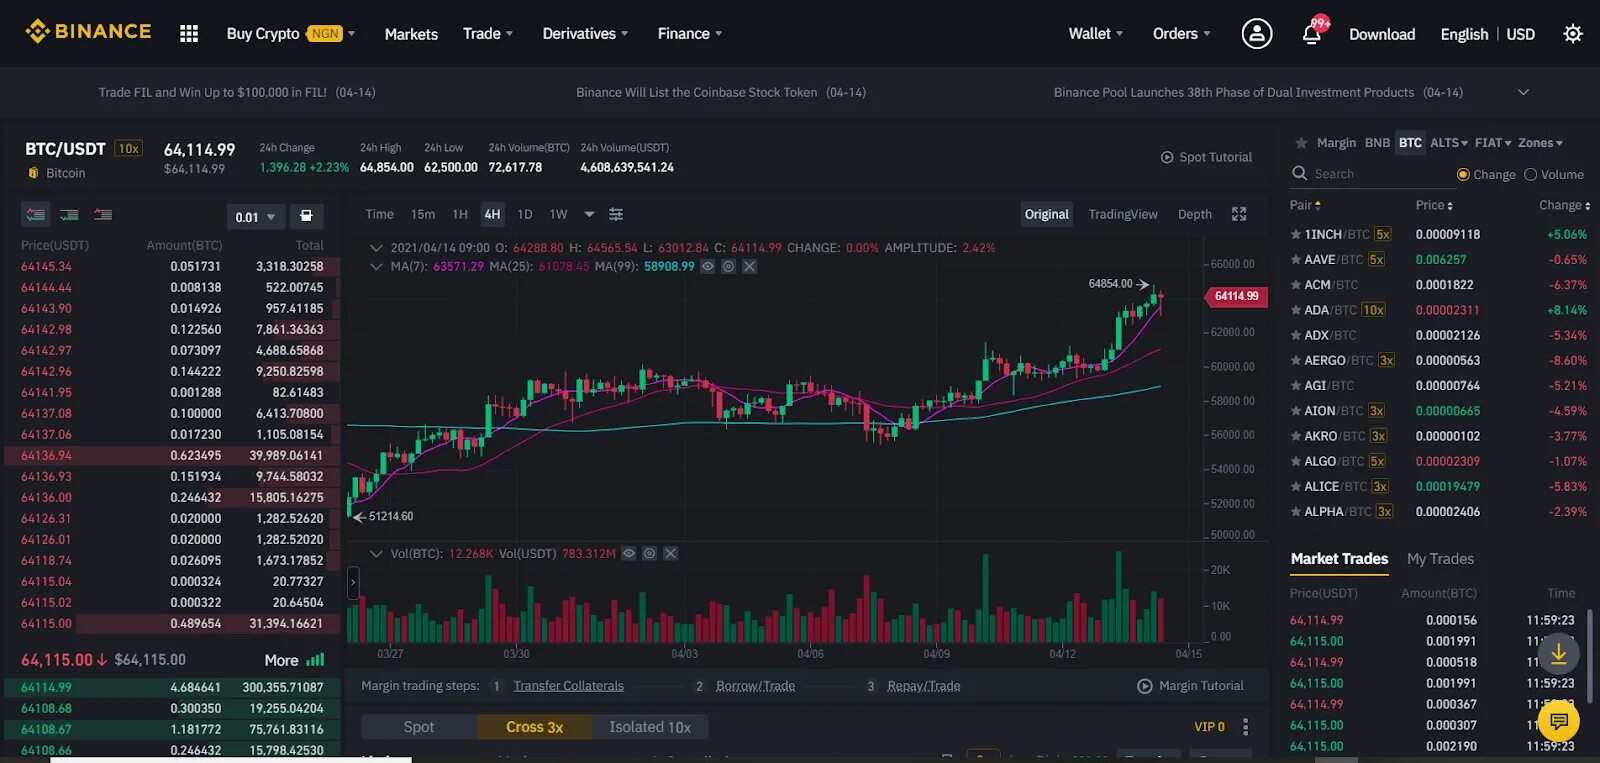Viewport: 1600px width, 763px height.
Task: Star the ADA/BTC pair
Action: tap(1296, 310)
